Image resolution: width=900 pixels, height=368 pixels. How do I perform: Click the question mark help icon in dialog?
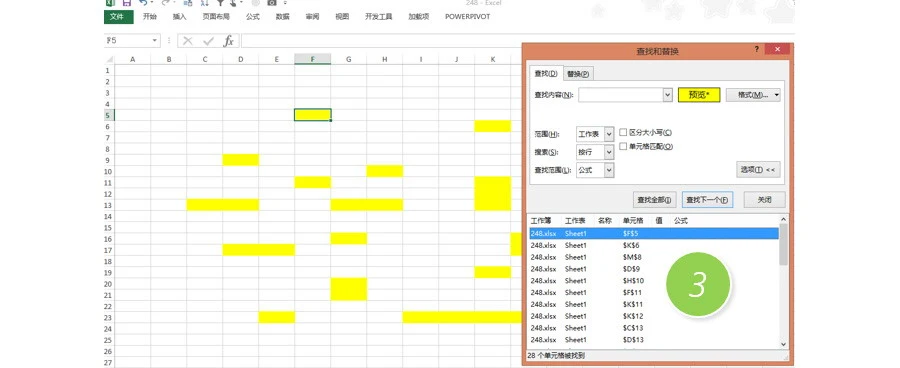[757, 49]
